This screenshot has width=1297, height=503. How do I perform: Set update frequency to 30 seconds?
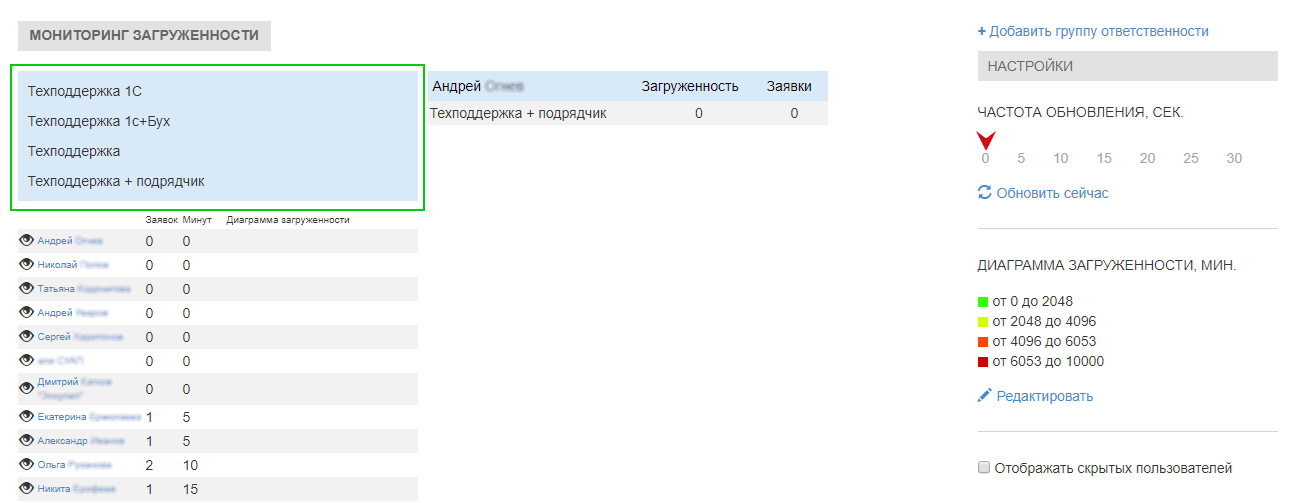coord(1234,158)
